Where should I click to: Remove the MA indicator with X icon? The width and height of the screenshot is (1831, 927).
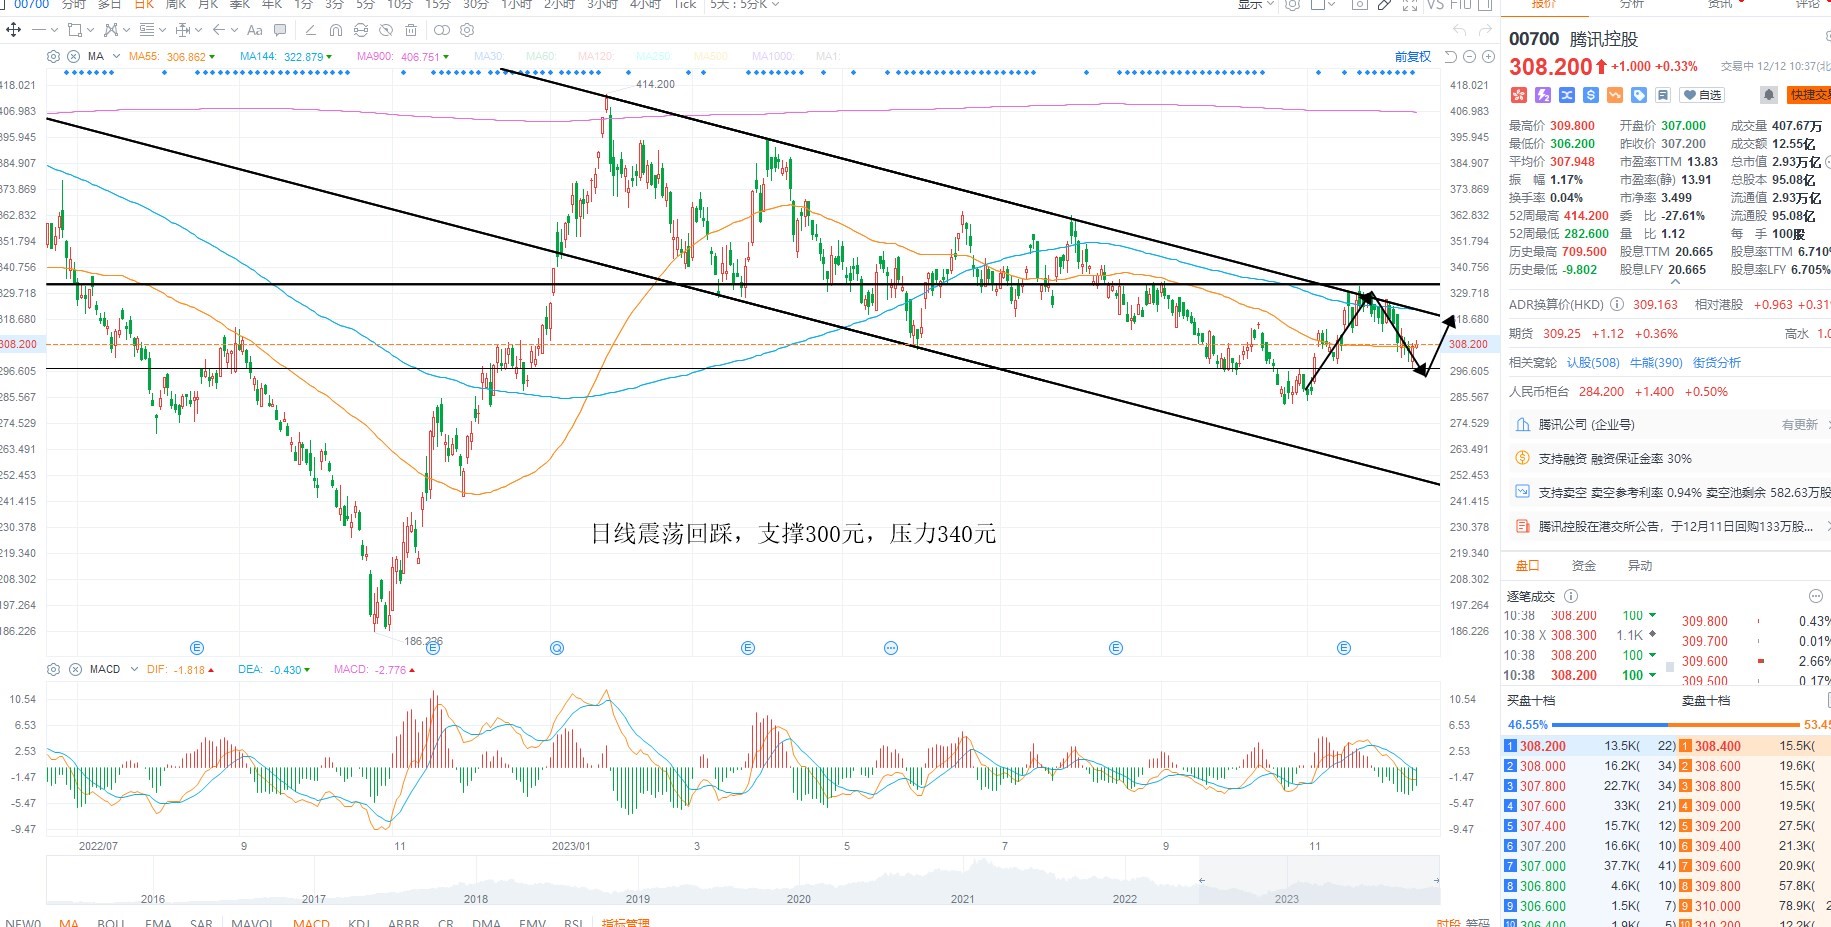coord(73,56)
